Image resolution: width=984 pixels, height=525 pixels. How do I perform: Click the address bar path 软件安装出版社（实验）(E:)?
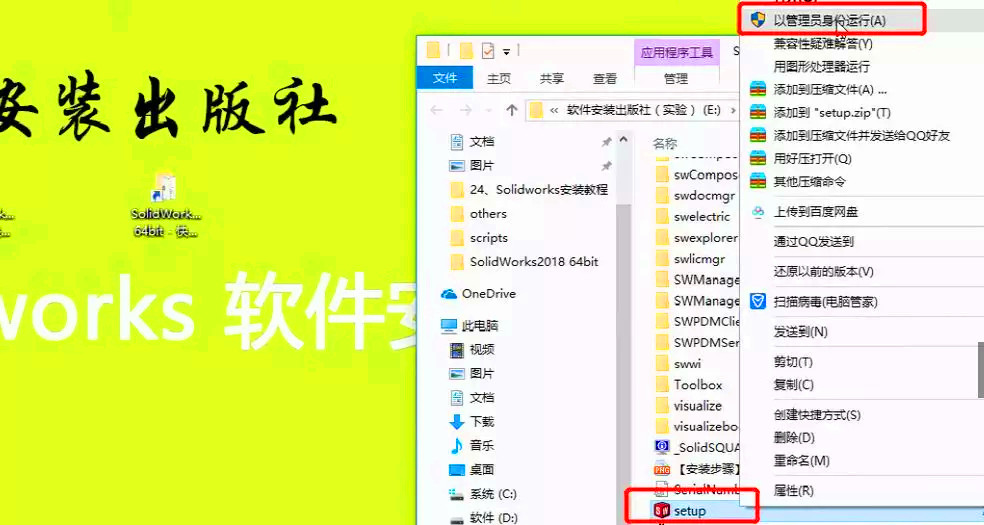643,110
